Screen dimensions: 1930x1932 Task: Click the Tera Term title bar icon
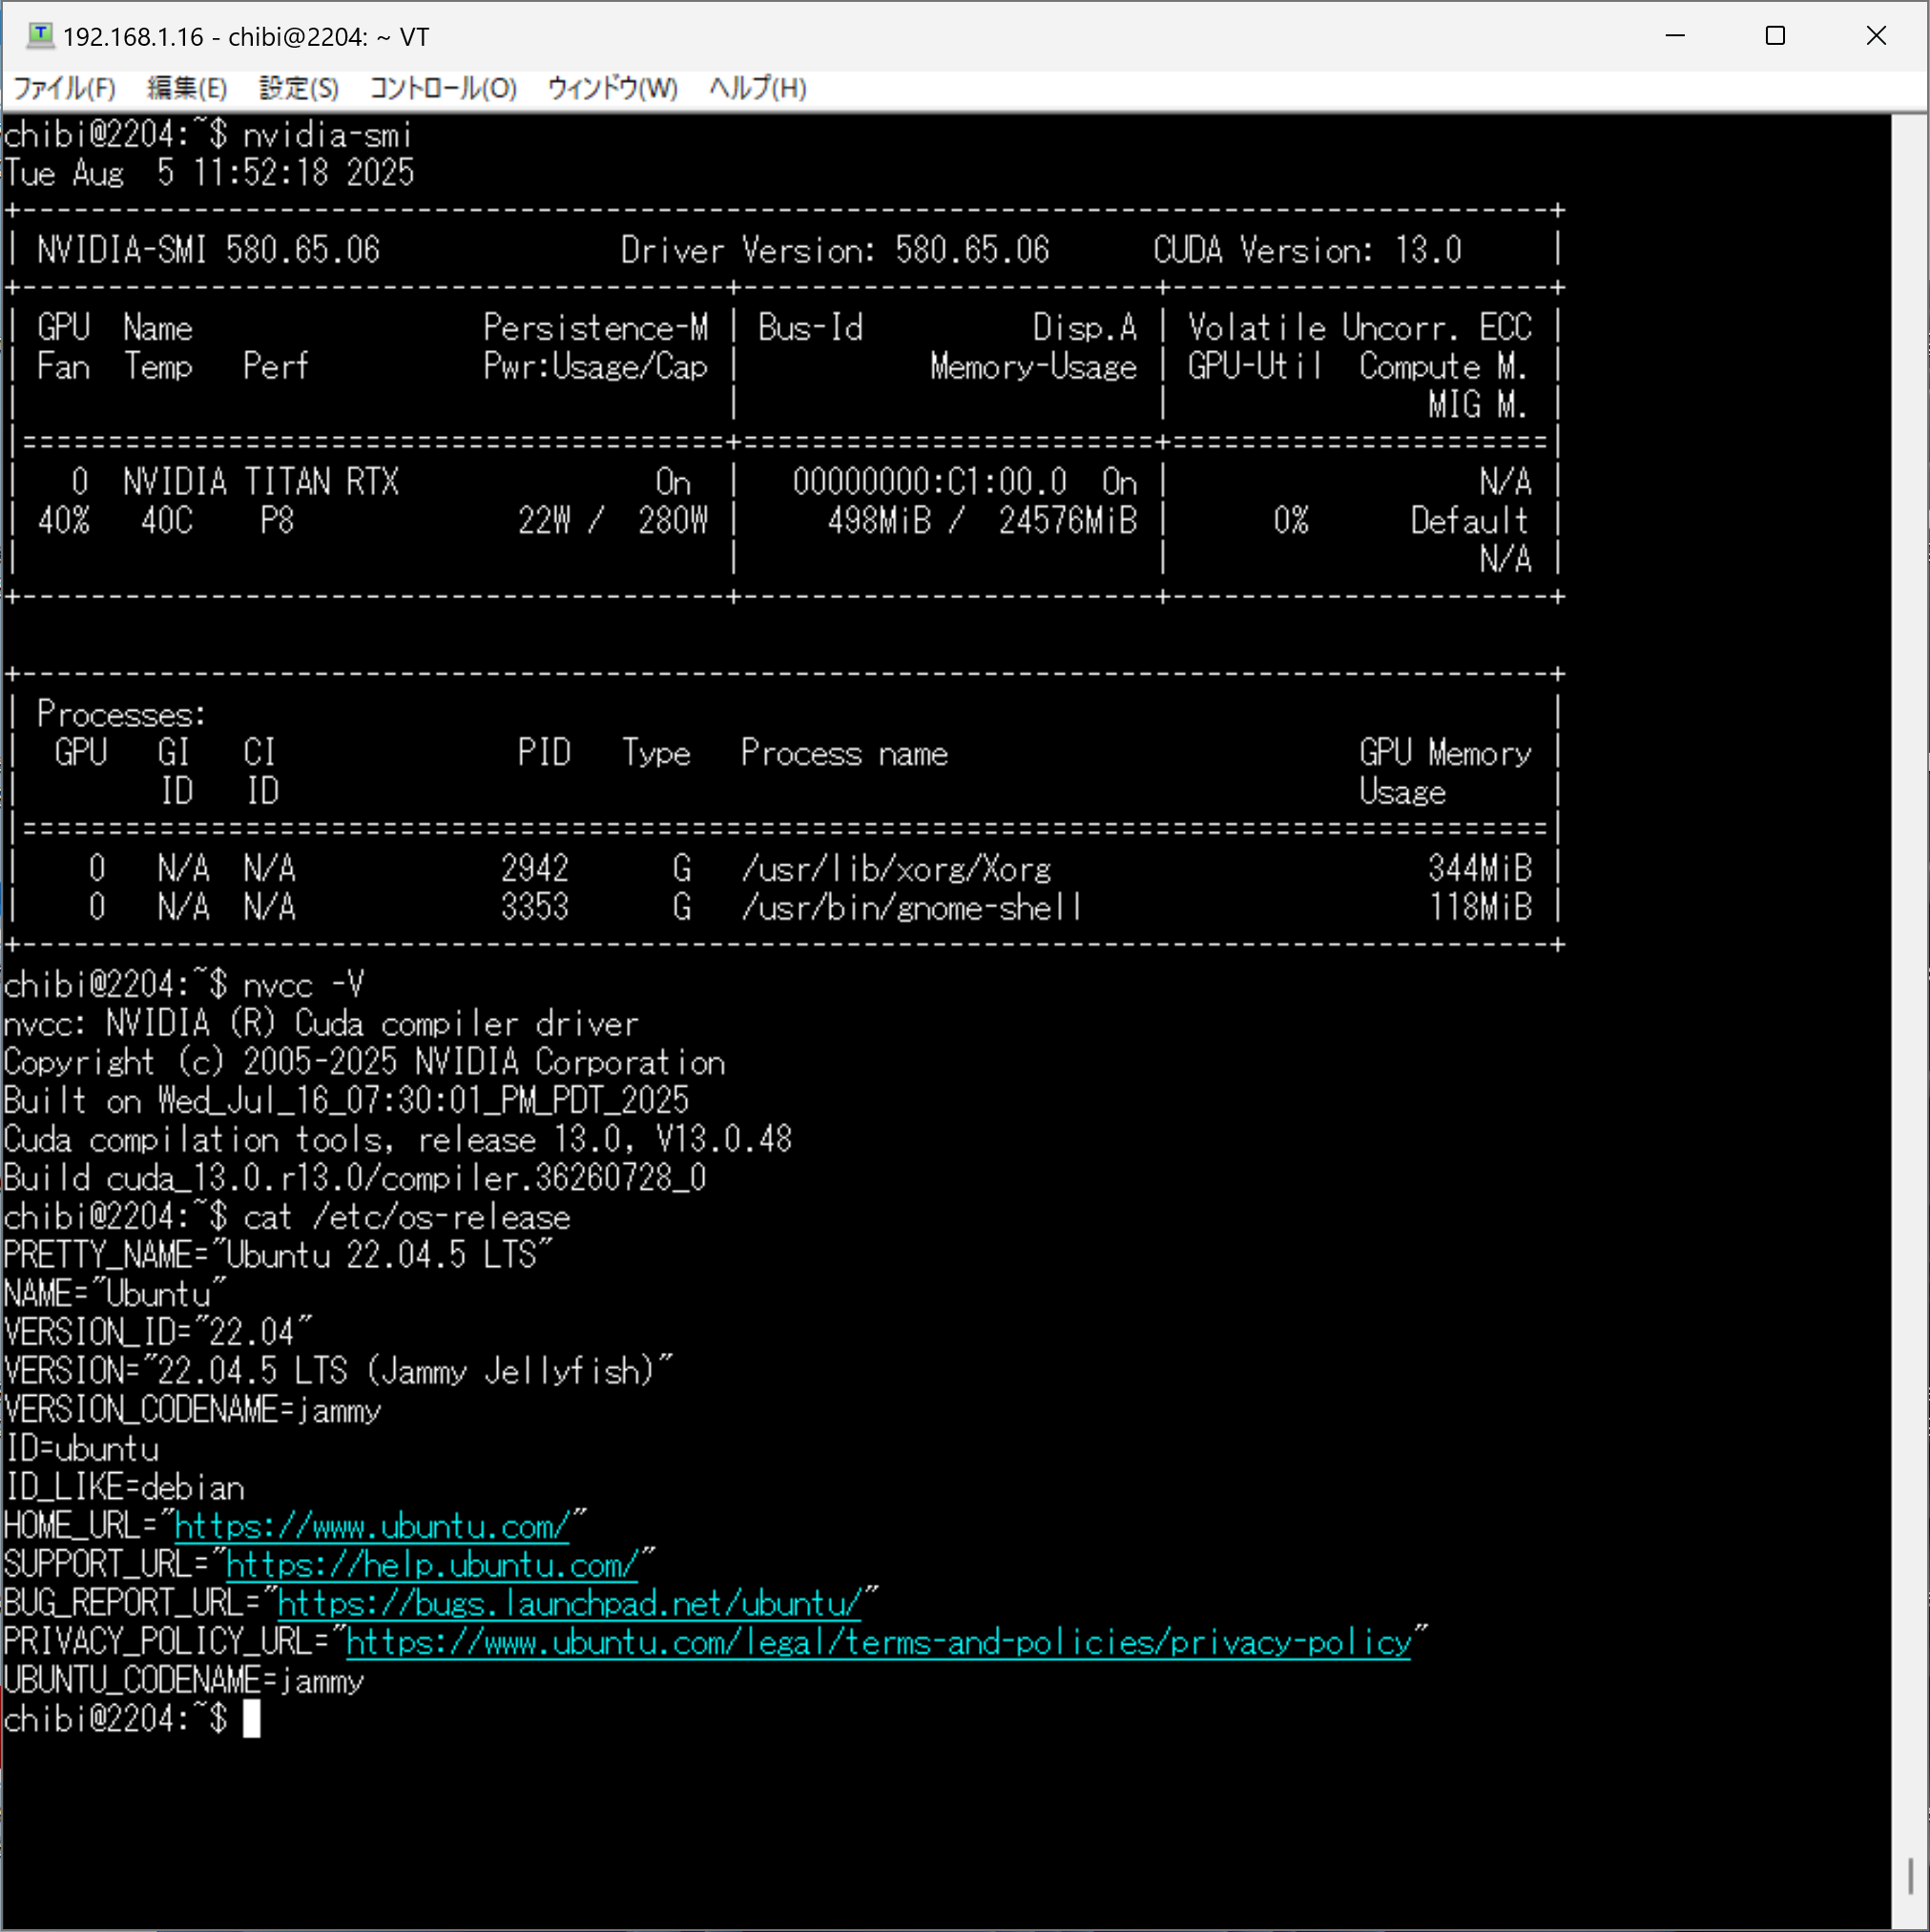40,36
